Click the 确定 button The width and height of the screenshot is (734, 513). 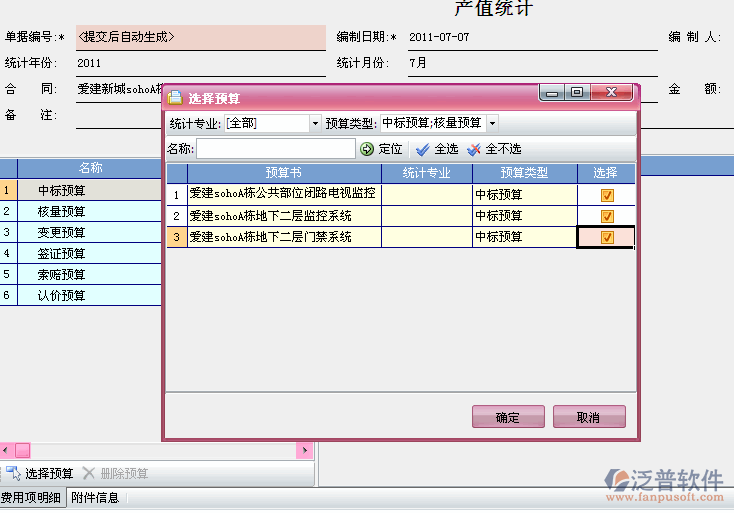tap(508, 417)
